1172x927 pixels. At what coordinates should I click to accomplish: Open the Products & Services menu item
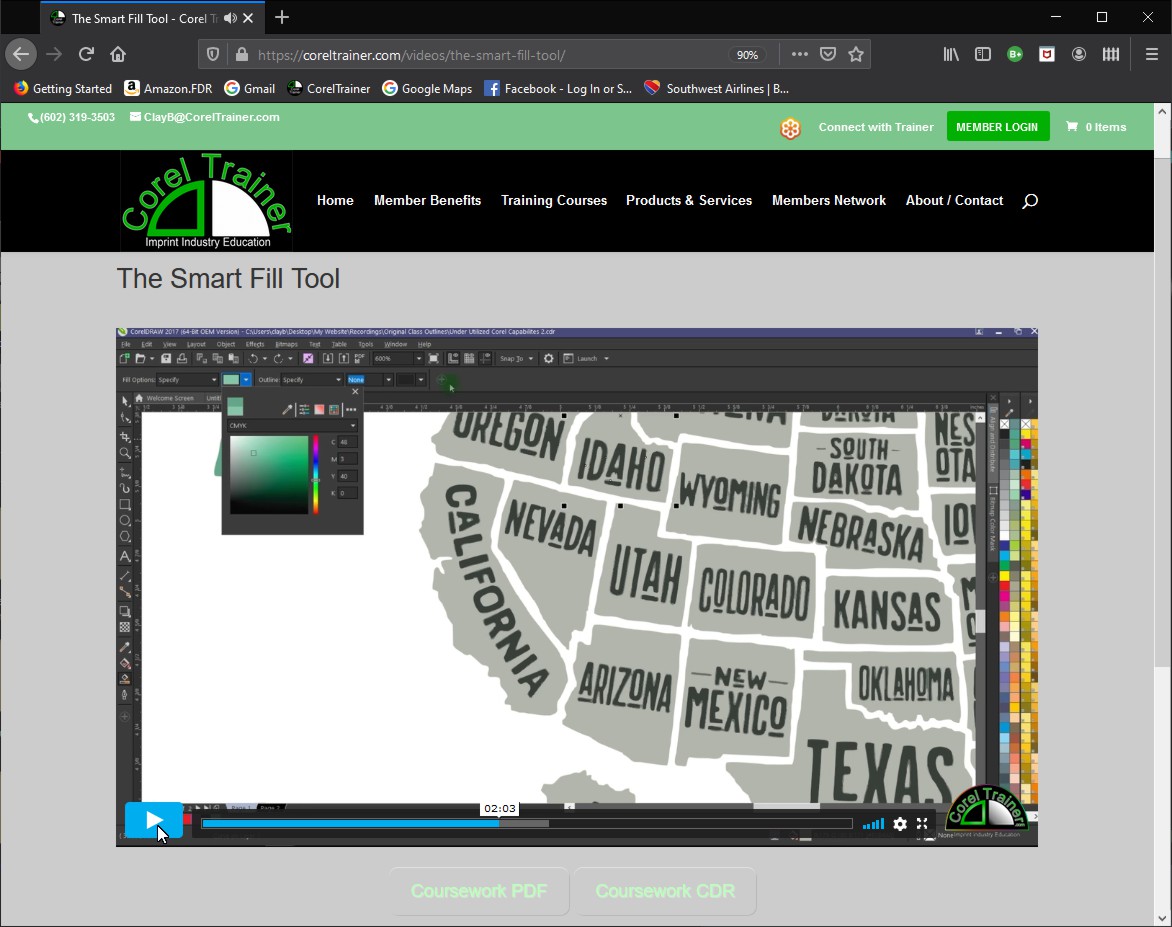(689, 200)
